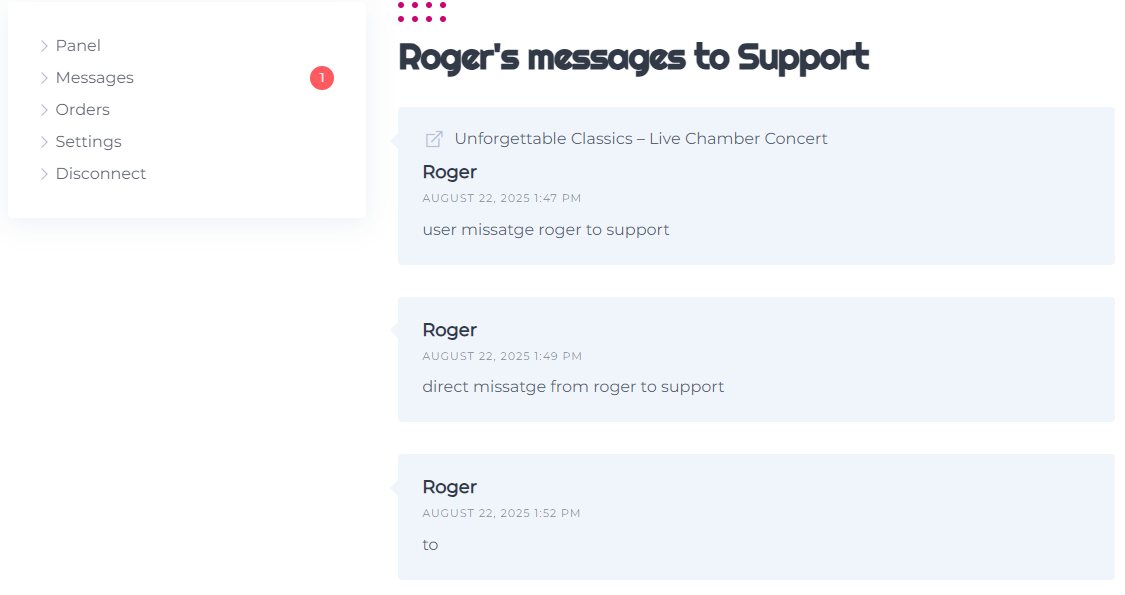1125x595 pixels.
Task: Click the red unread badge on Messages
Action: click(322, 78)
